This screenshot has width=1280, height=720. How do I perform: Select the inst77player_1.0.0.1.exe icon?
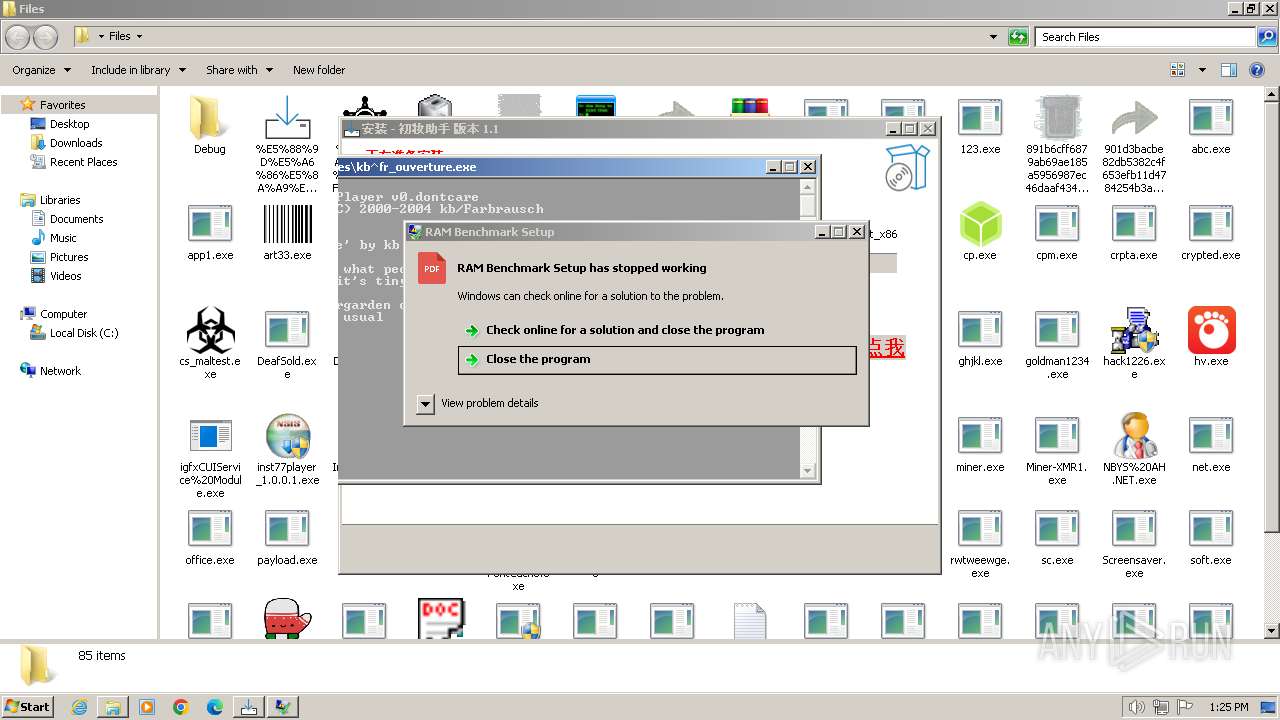coord(287,436)
